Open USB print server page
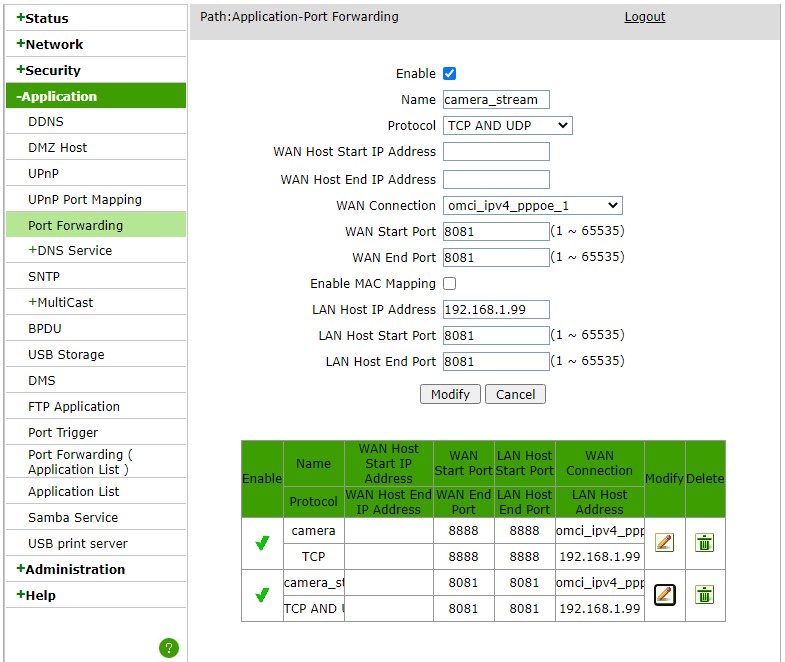 (78, 543)
